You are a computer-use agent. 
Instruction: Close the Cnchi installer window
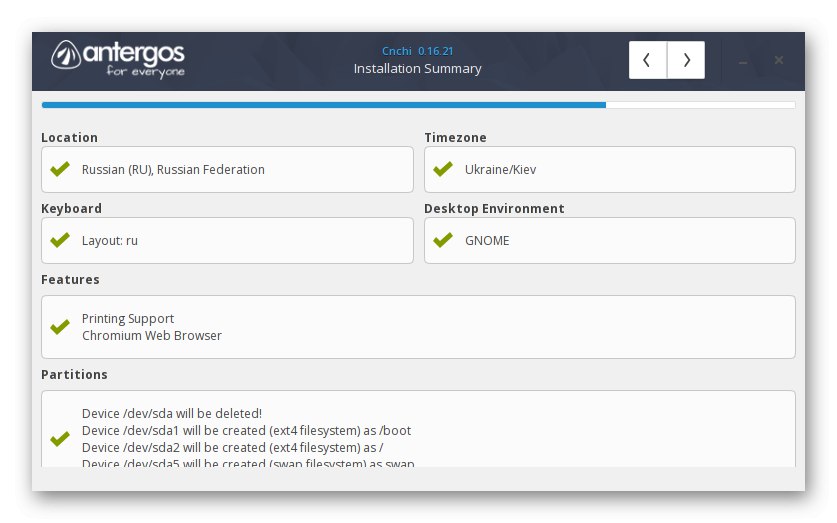[x=779, y=60]
